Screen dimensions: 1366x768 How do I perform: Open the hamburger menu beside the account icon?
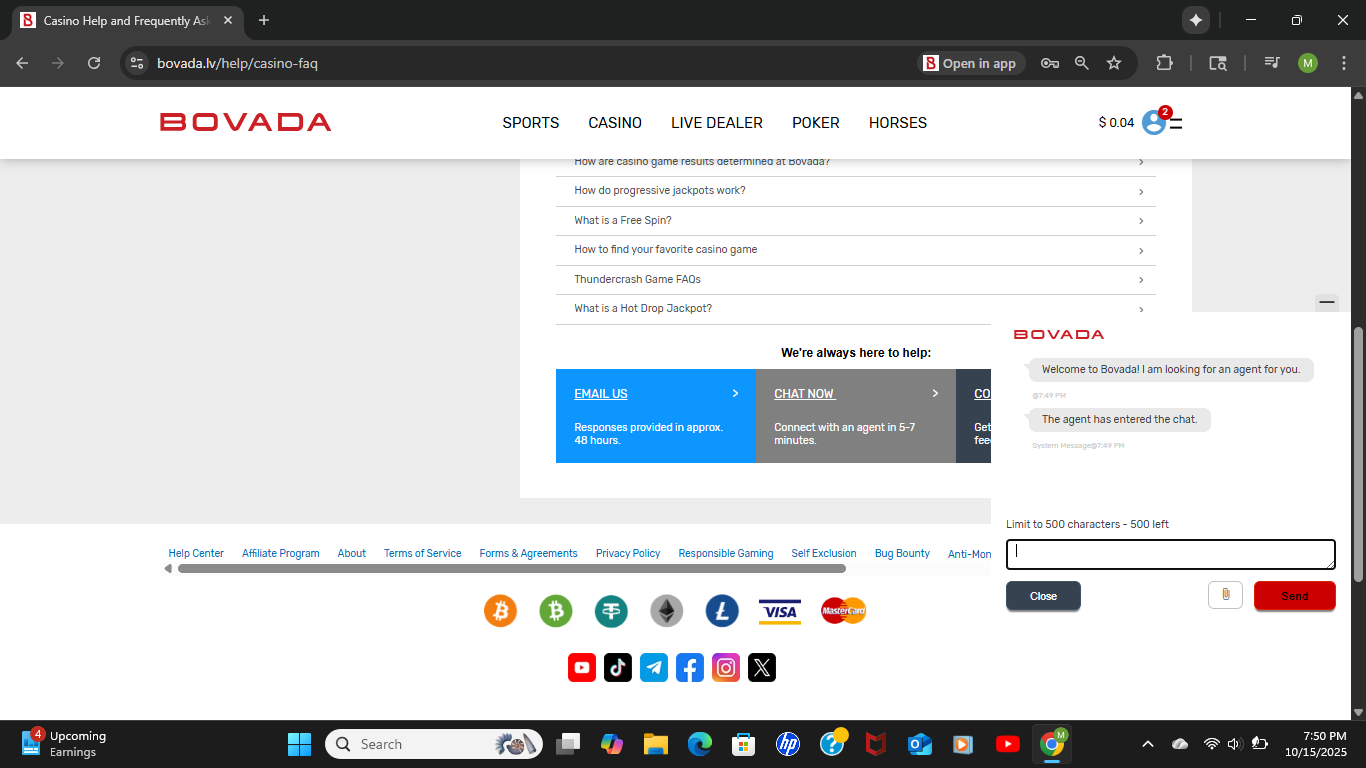1177,124
